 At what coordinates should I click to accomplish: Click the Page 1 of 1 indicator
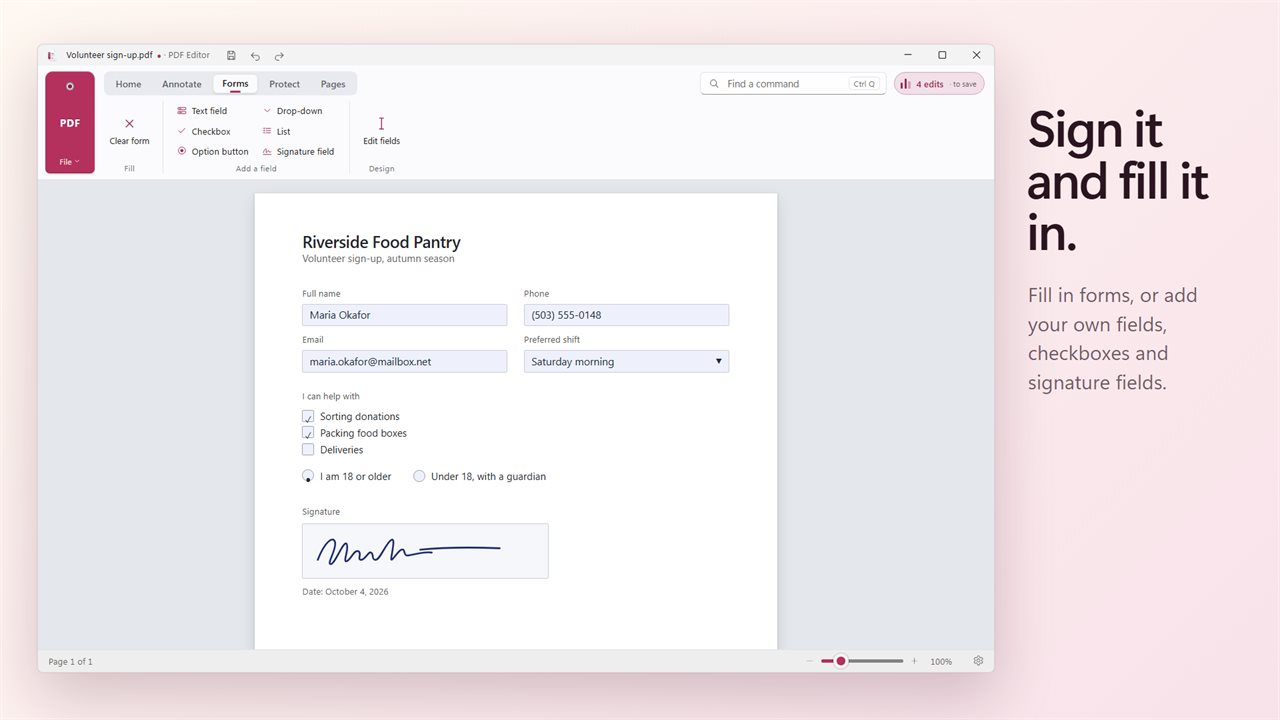[70, 662]
